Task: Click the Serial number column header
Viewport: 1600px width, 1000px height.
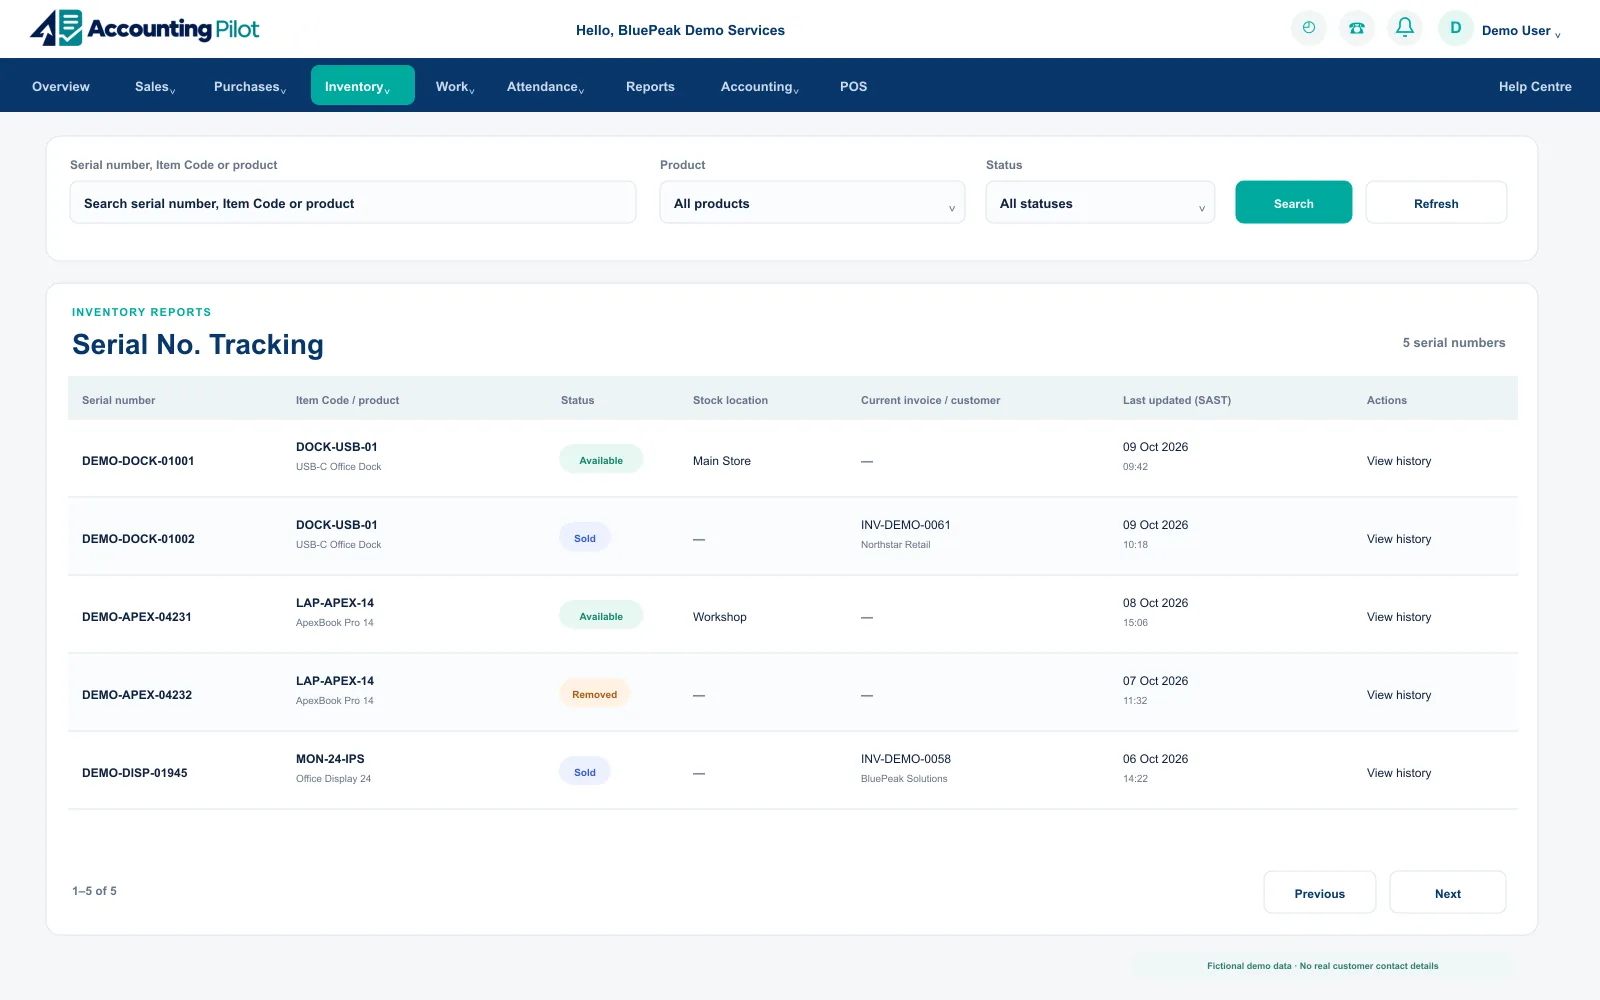Action: [119, 400]
